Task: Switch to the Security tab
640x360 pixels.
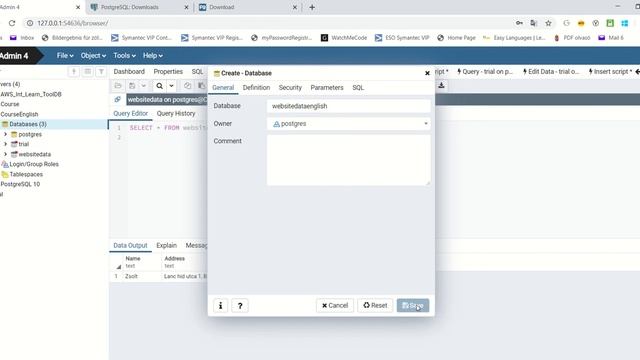Action: [290, 87]
